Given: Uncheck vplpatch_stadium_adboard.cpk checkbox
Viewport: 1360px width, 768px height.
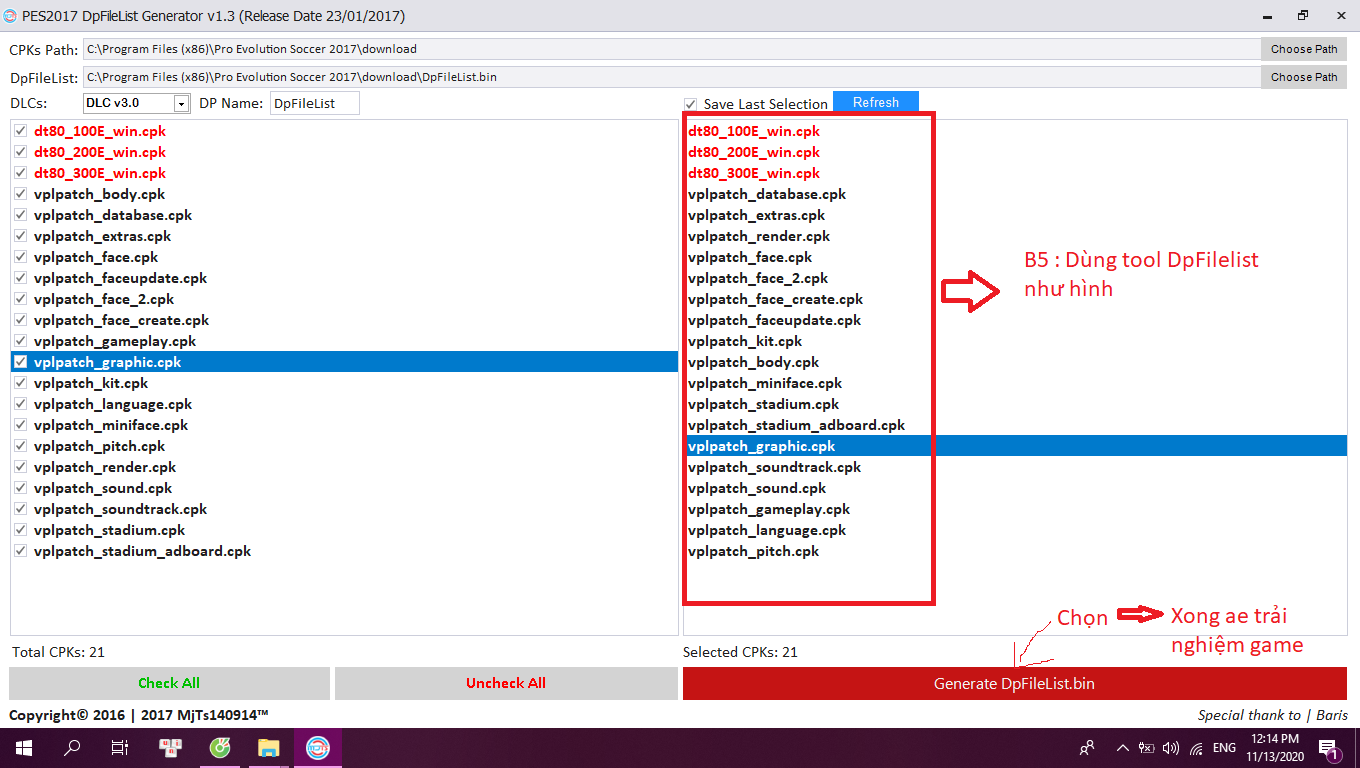Looking at the screenshot, I should click(20, 551).
